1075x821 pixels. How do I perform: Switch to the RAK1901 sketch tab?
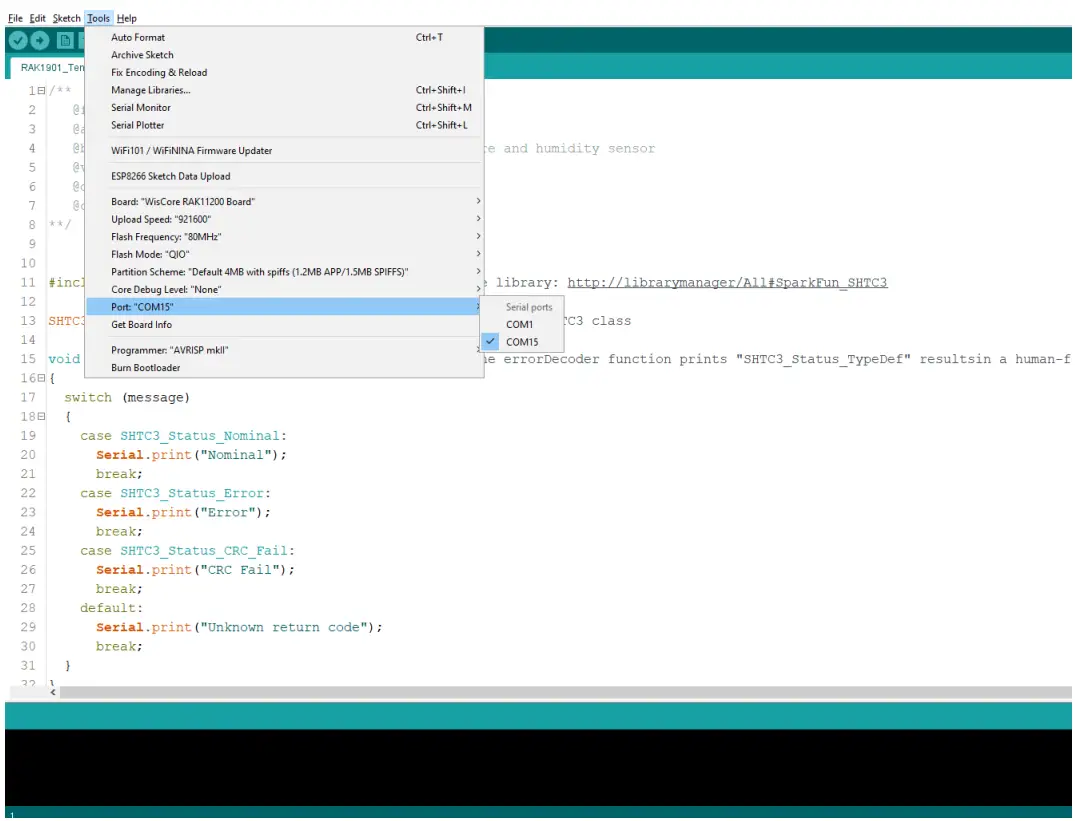tap(52, 68)
